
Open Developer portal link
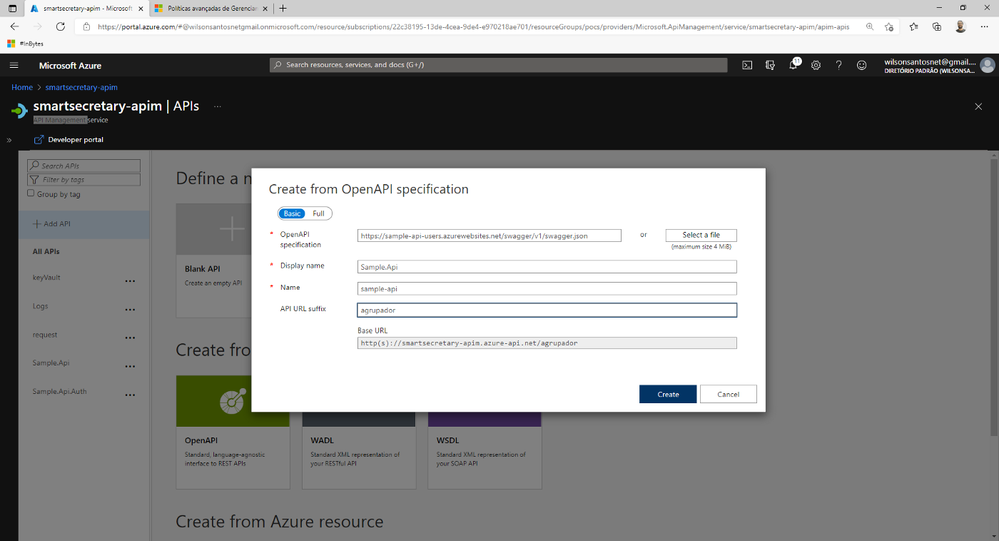68,140
